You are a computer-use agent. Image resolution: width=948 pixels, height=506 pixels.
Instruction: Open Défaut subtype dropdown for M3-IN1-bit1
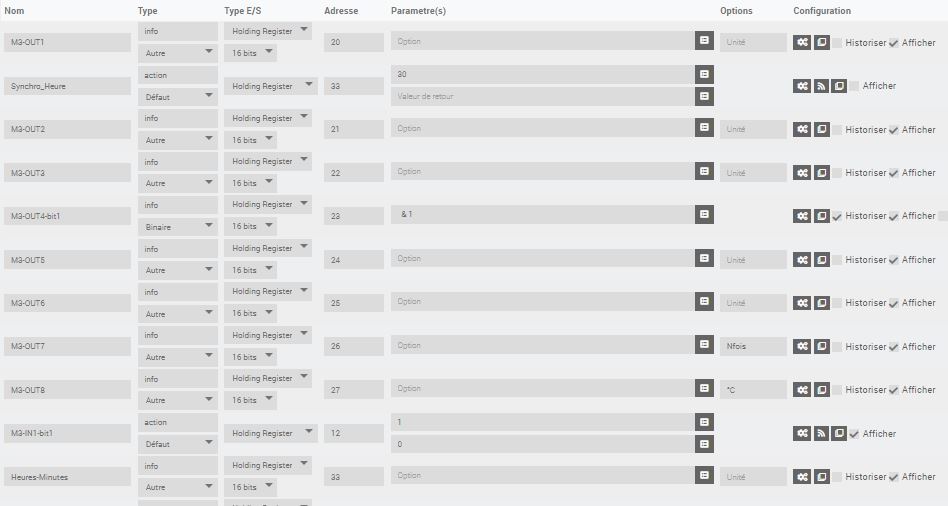(x=178, y=444)
